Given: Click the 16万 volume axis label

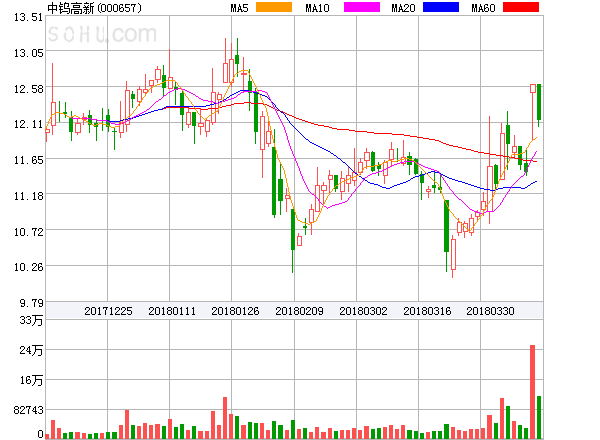Looking at the screenshot, I should [31, 380].
